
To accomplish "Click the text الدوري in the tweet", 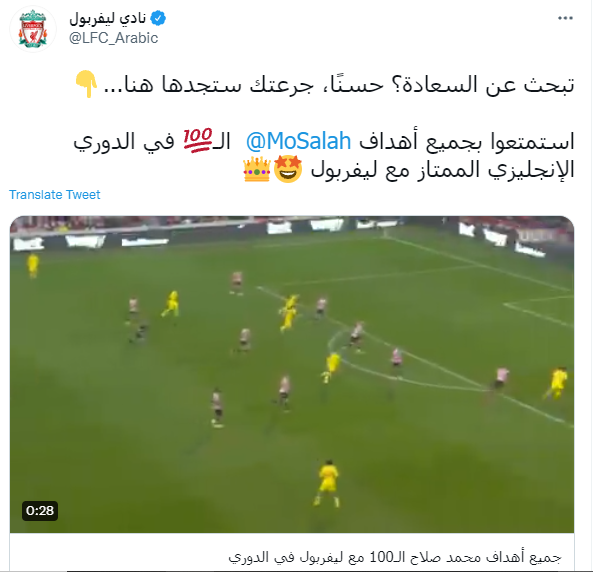I will coord(104,141).
